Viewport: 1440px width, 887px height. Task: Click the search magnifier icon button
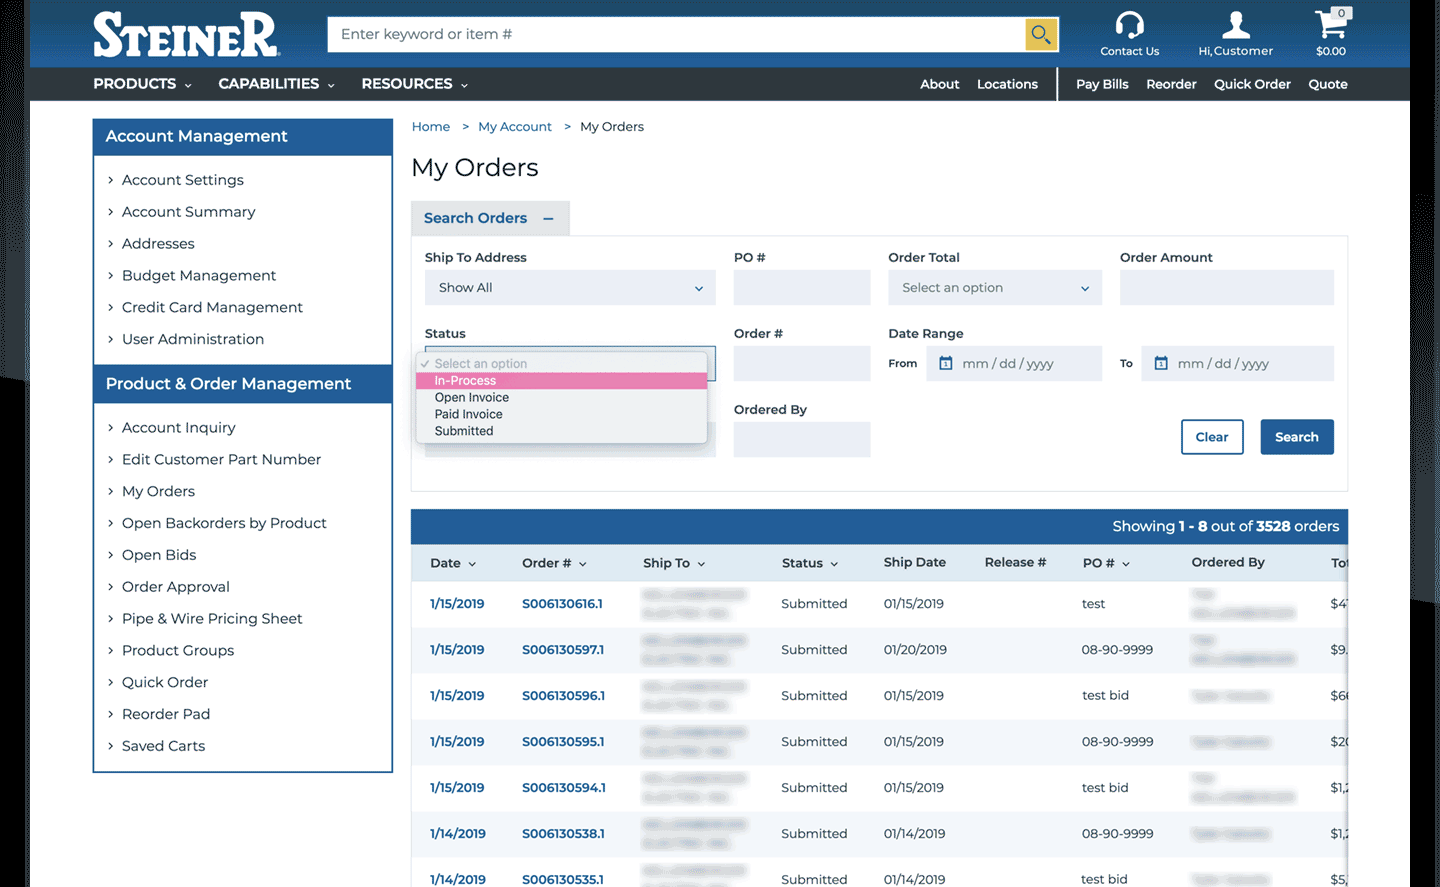point(1041,35)
